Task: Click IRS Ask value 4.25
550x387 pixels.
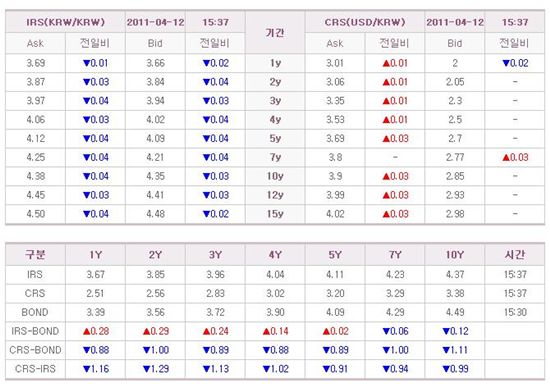Action: [36, 158]
